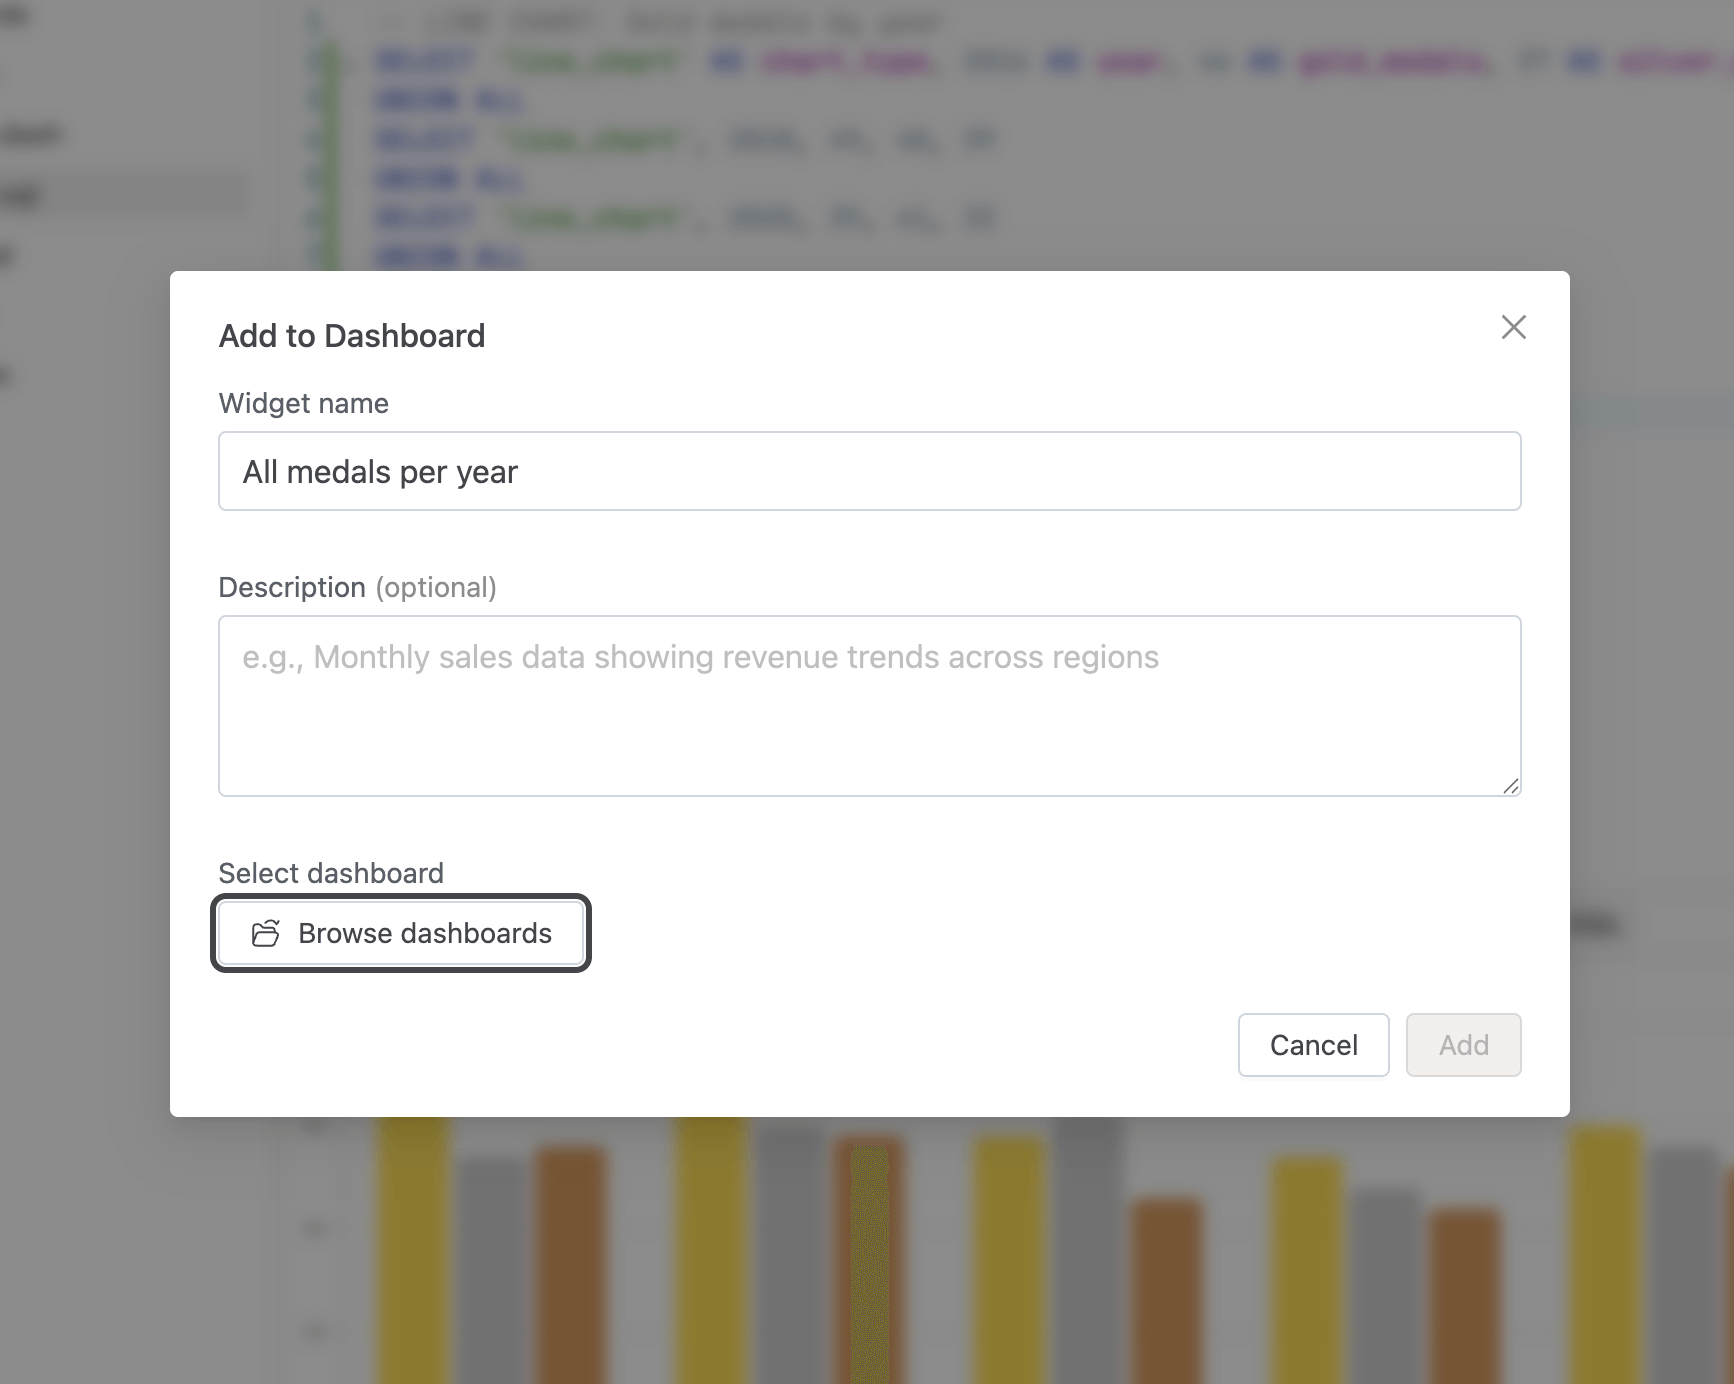Click the Add button to save widget
Screen dimensions: 1734x1384
tap(1463, 1045)
